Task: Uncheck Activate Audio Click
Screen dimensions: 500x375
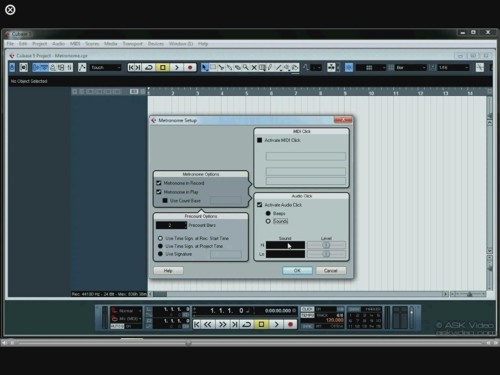Action: pos(260,205)
